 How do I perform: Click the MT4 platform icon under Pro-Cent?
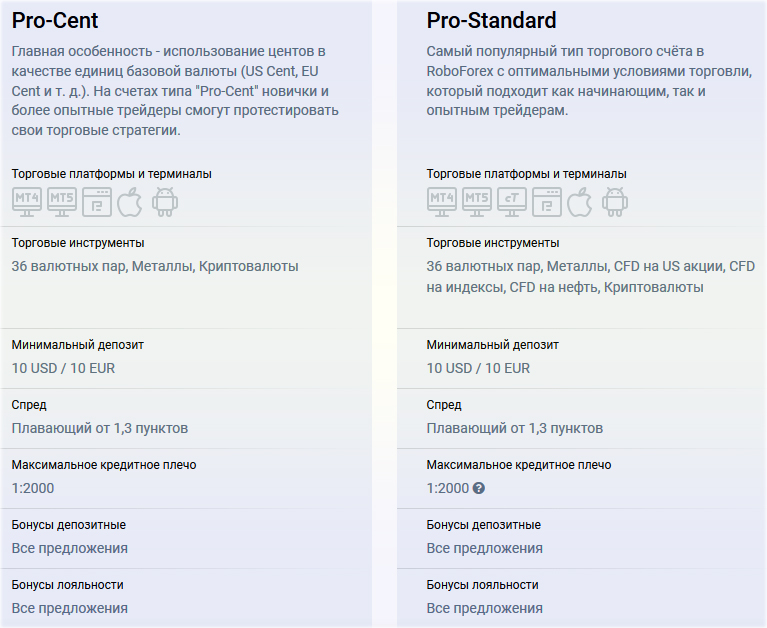27,200
